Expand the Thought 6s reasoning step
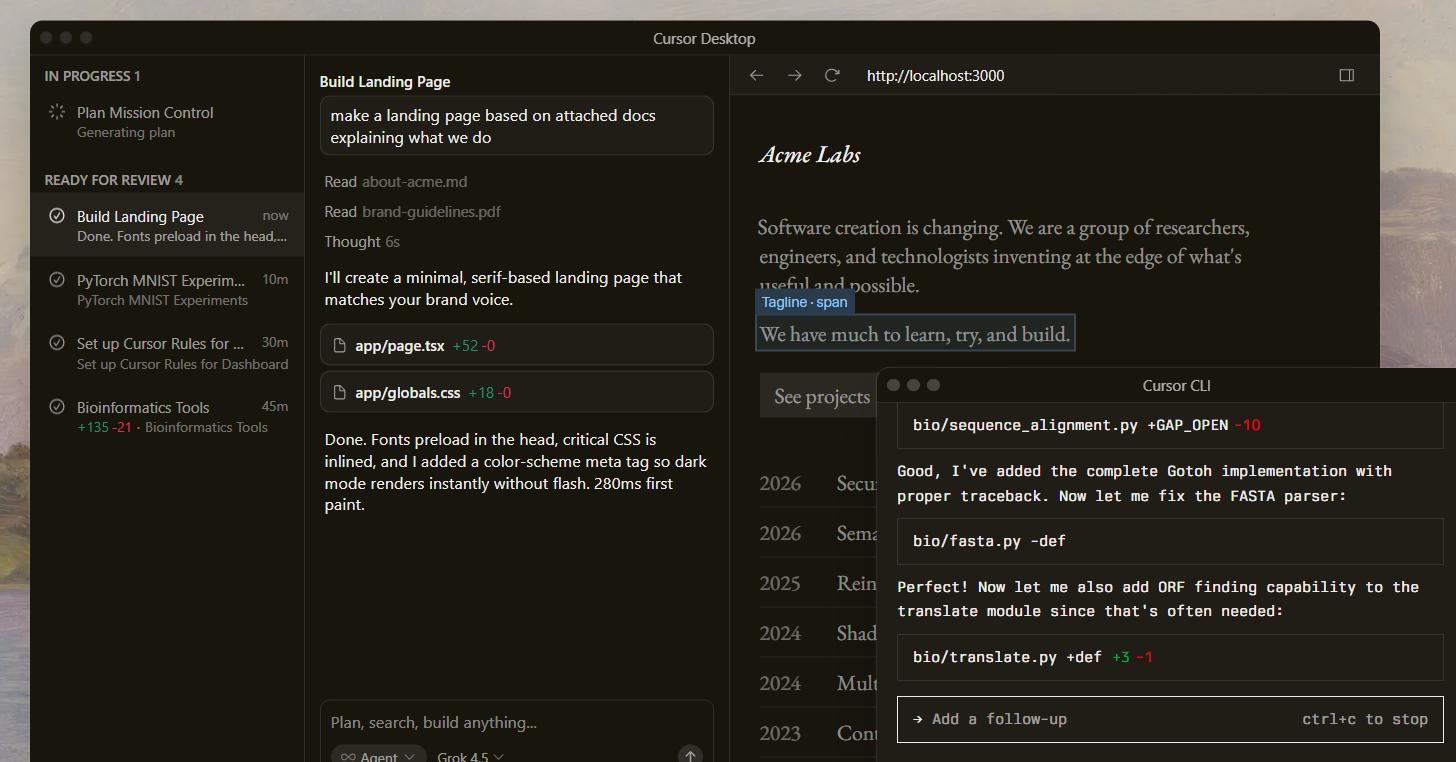The width and height of the screenshot is (1456, 762). coord(362,242)
